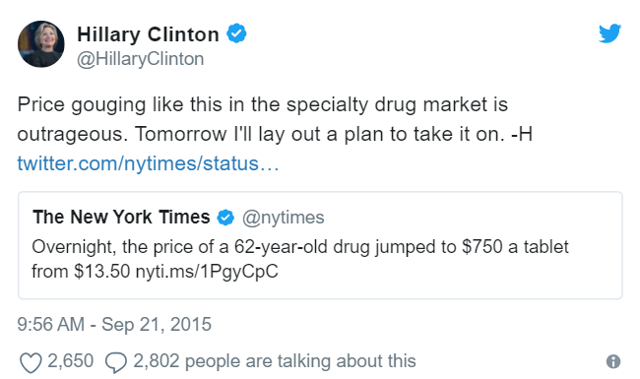Click the main tweet text about price gouging

click(275, 119)
